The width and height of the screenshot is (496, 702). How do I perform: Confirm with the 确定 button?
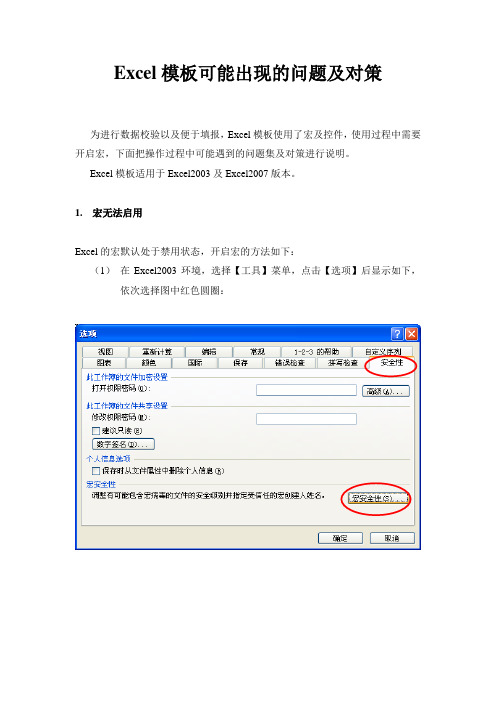(x=340, y=538)
